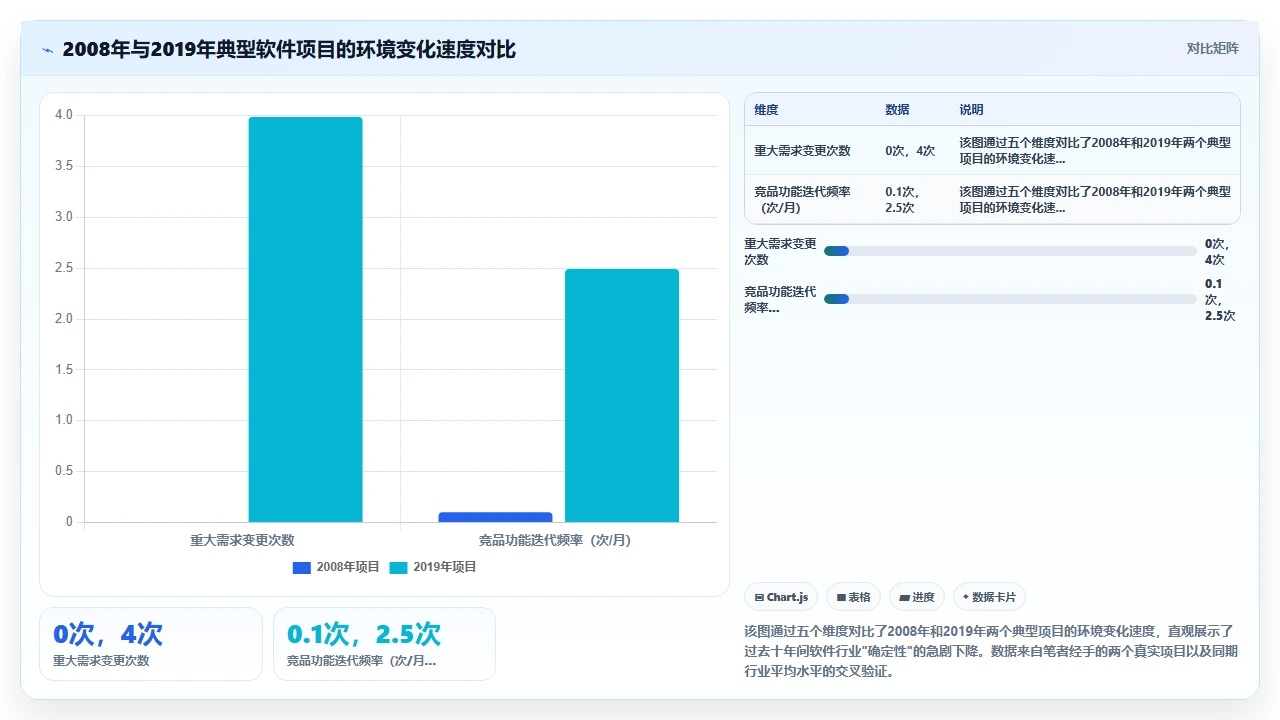Click x-axis label 重大需求变更次数
This screenshot has height=720, width=1280.
pos(242,540)
